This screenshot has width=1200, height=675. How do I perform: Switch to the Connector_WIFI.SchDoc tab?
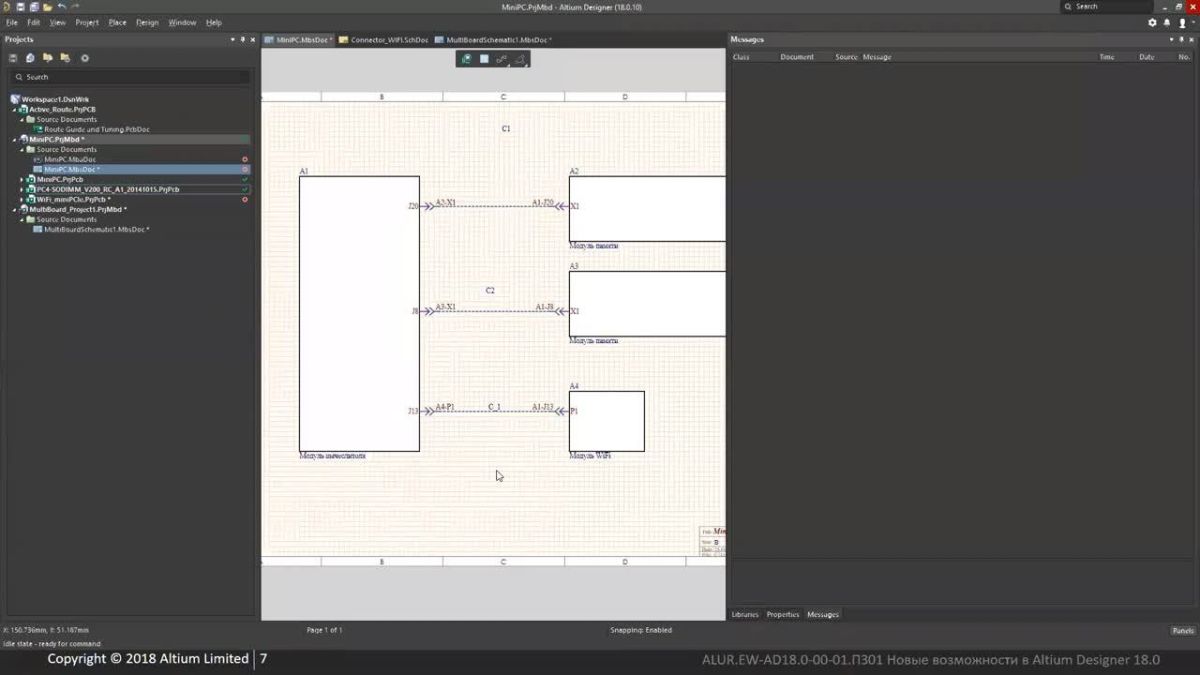[384, 40]
